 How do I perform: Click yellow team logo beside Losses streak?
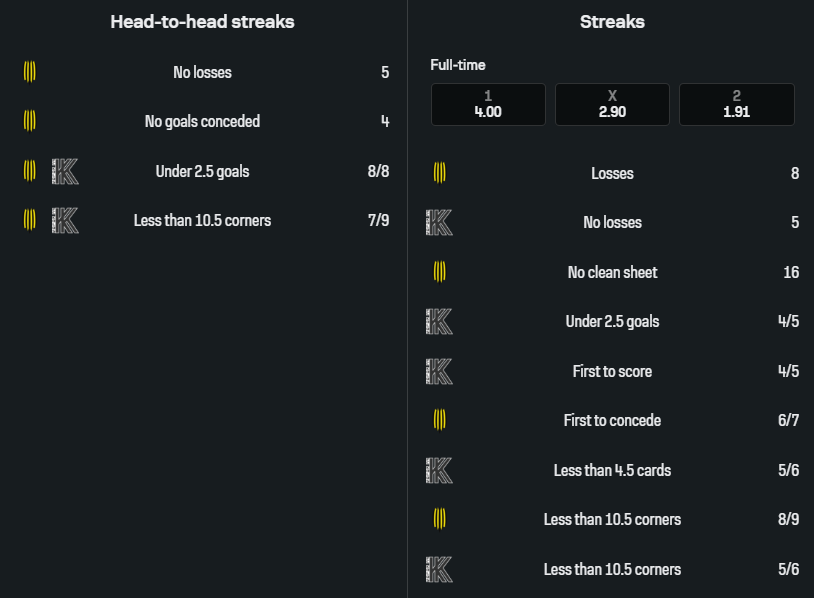(x=439, y=173)
